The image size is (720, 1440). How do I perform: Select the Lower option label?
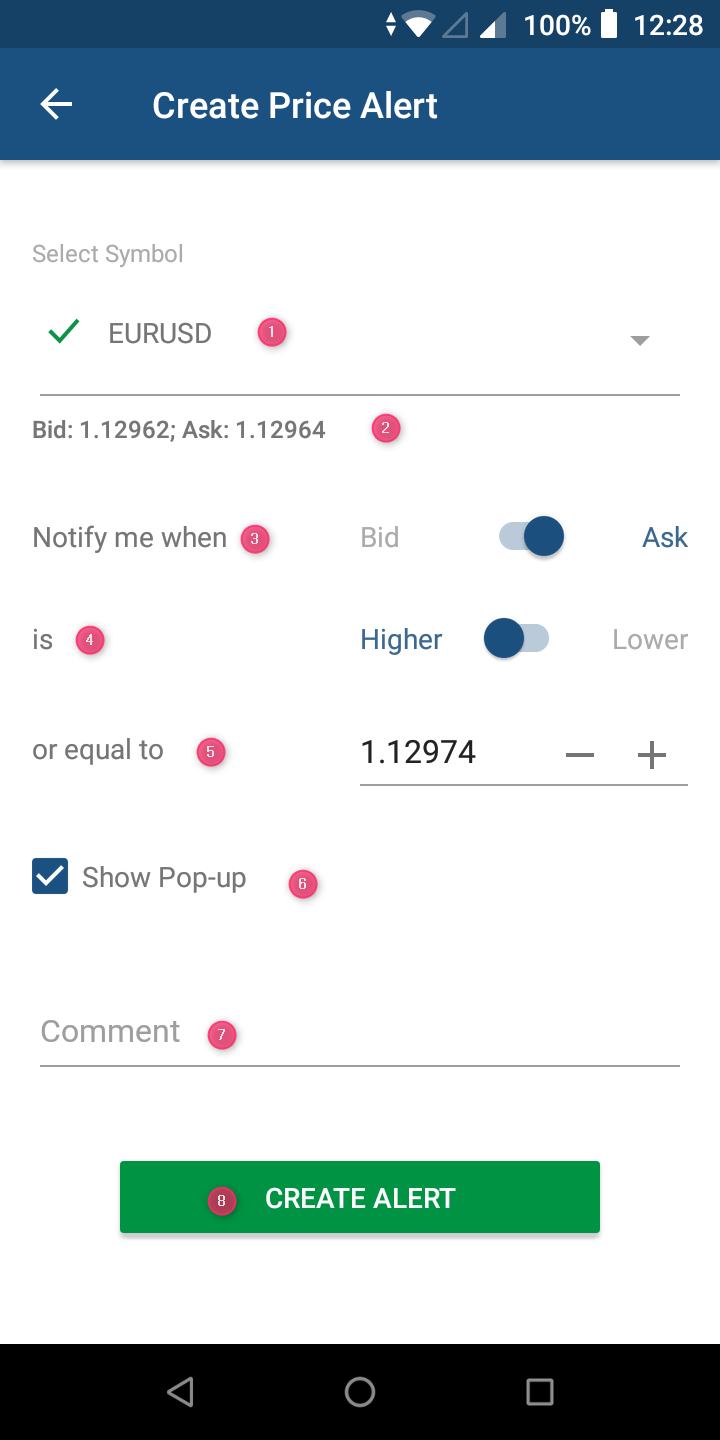[650, 640]
